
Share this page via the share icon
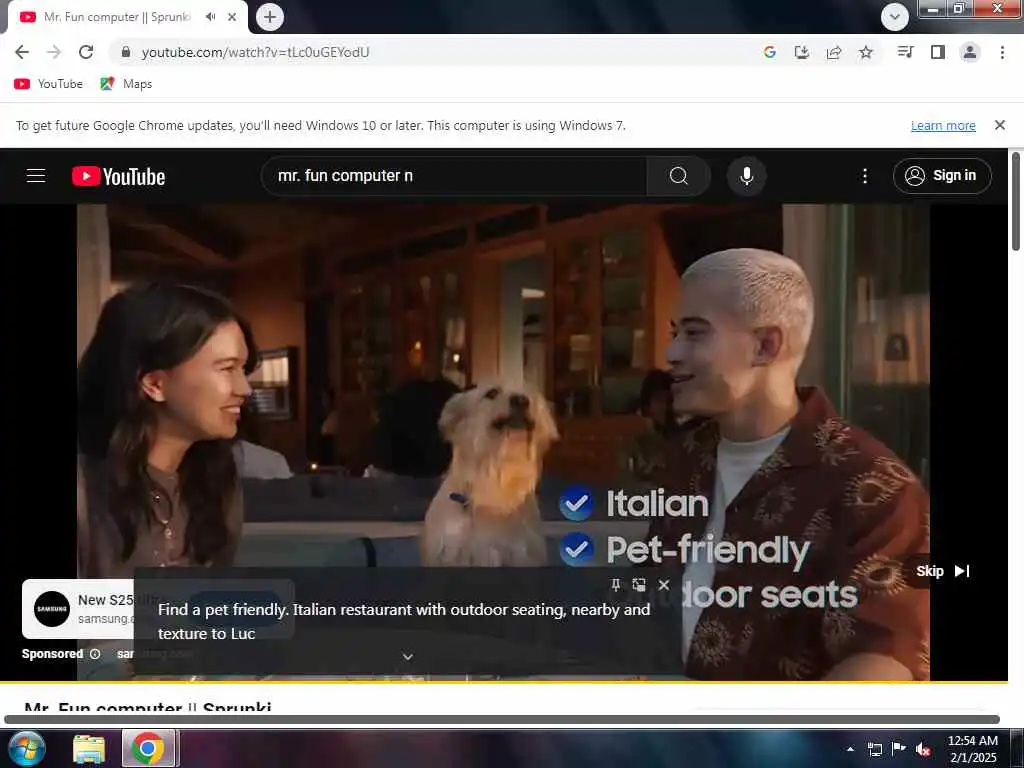[834, 52]
